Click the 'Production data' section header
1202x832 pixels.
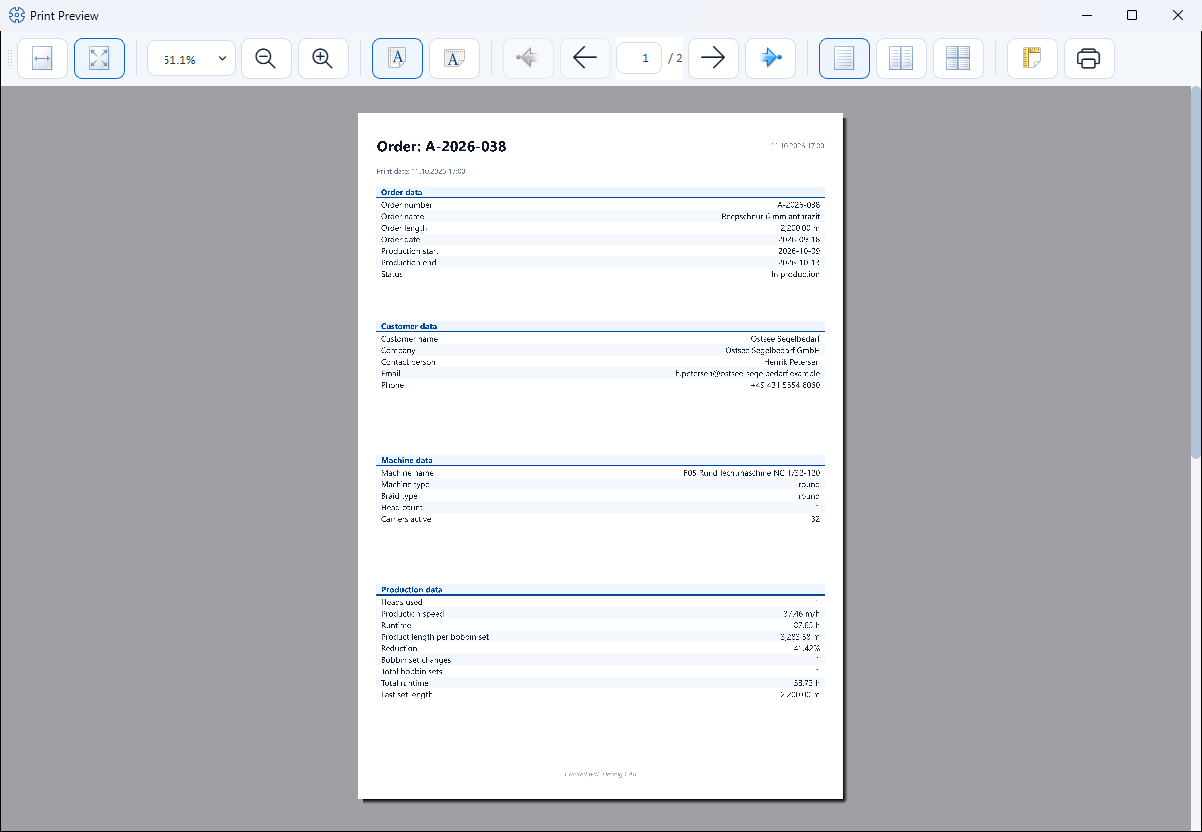point(411,590)
